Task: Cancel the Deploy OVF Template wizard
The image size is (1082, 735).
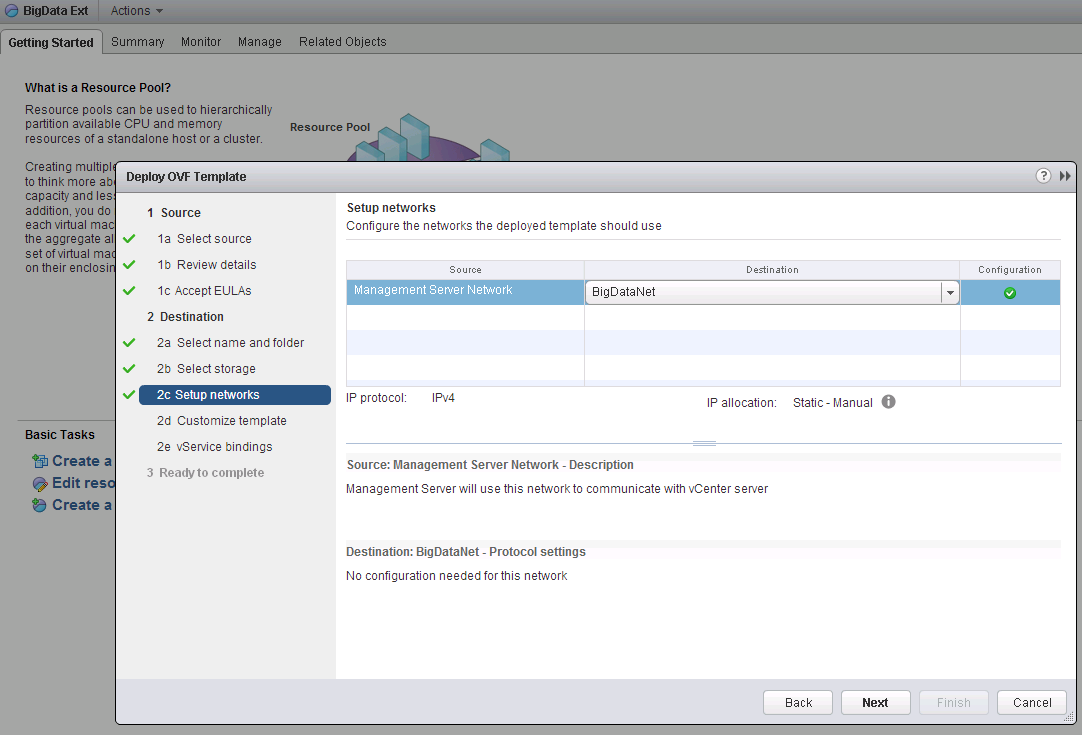Action: point(1031,702)
